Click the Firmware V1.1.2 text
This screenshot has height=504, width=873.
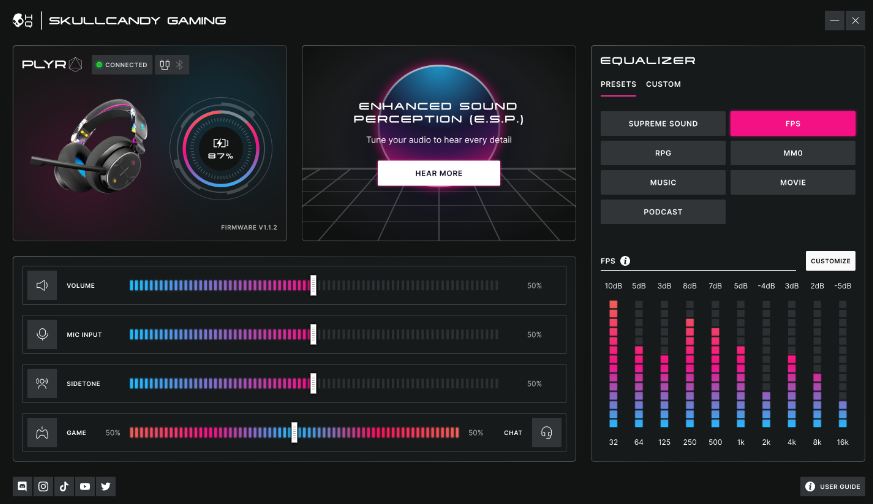(249, 227)
